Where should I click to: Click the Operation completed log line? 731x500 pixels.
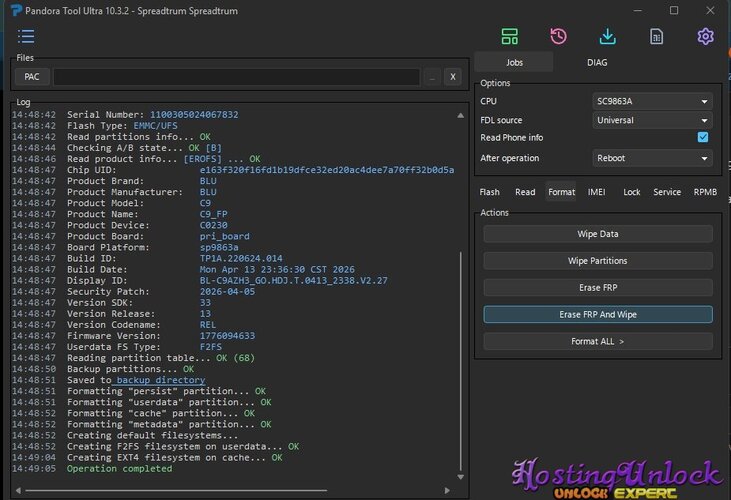point(119,469)
